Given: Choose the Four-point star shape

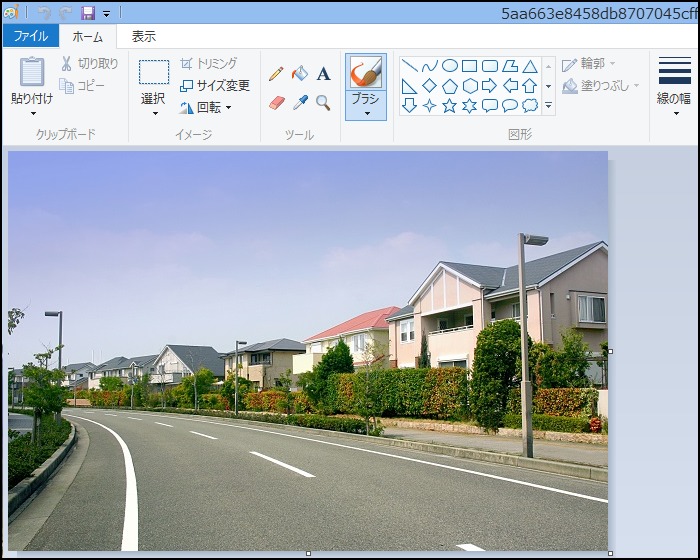Looking at the screenshot, I should click(x=429, y=106).
